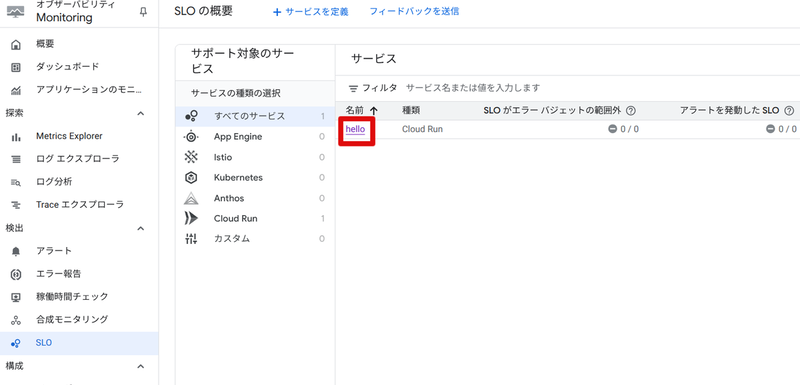This screenshot has width=800, height=385.
Task: Click Cloud Run type cell in hello row
Action: click(x=422, y=129)
